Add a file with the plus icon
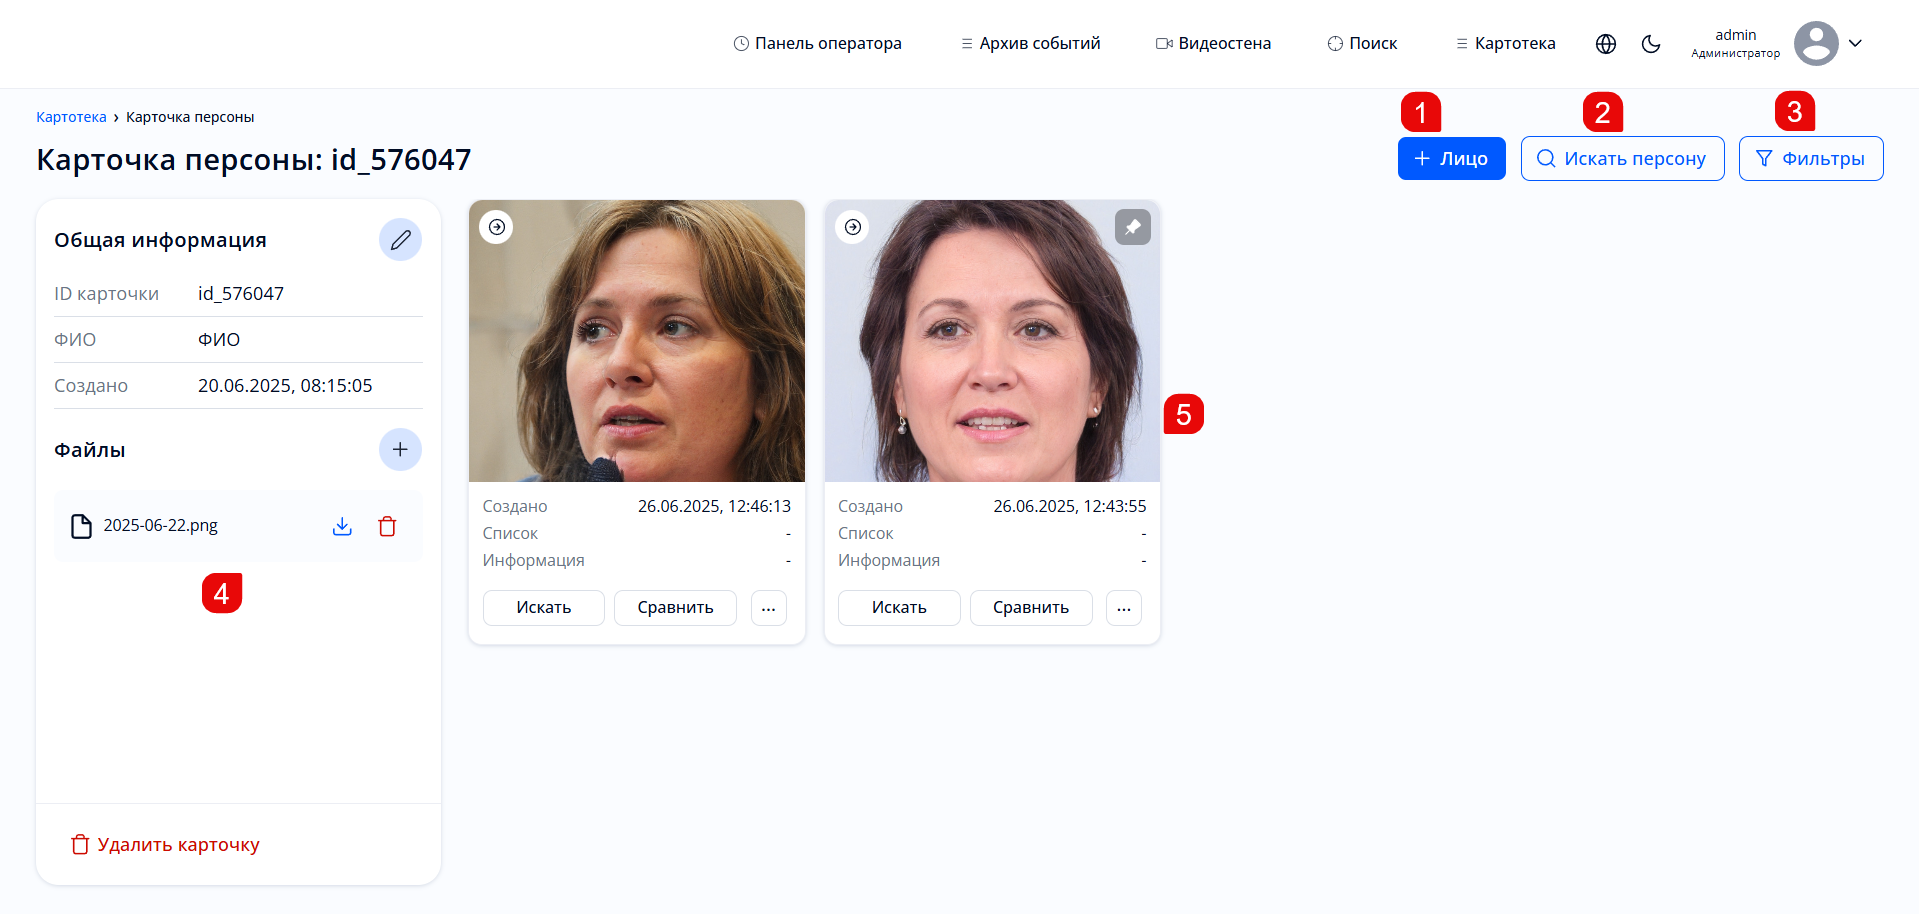Image resolution: width=1919 pixels, height=914 pixels. (400, 450)
